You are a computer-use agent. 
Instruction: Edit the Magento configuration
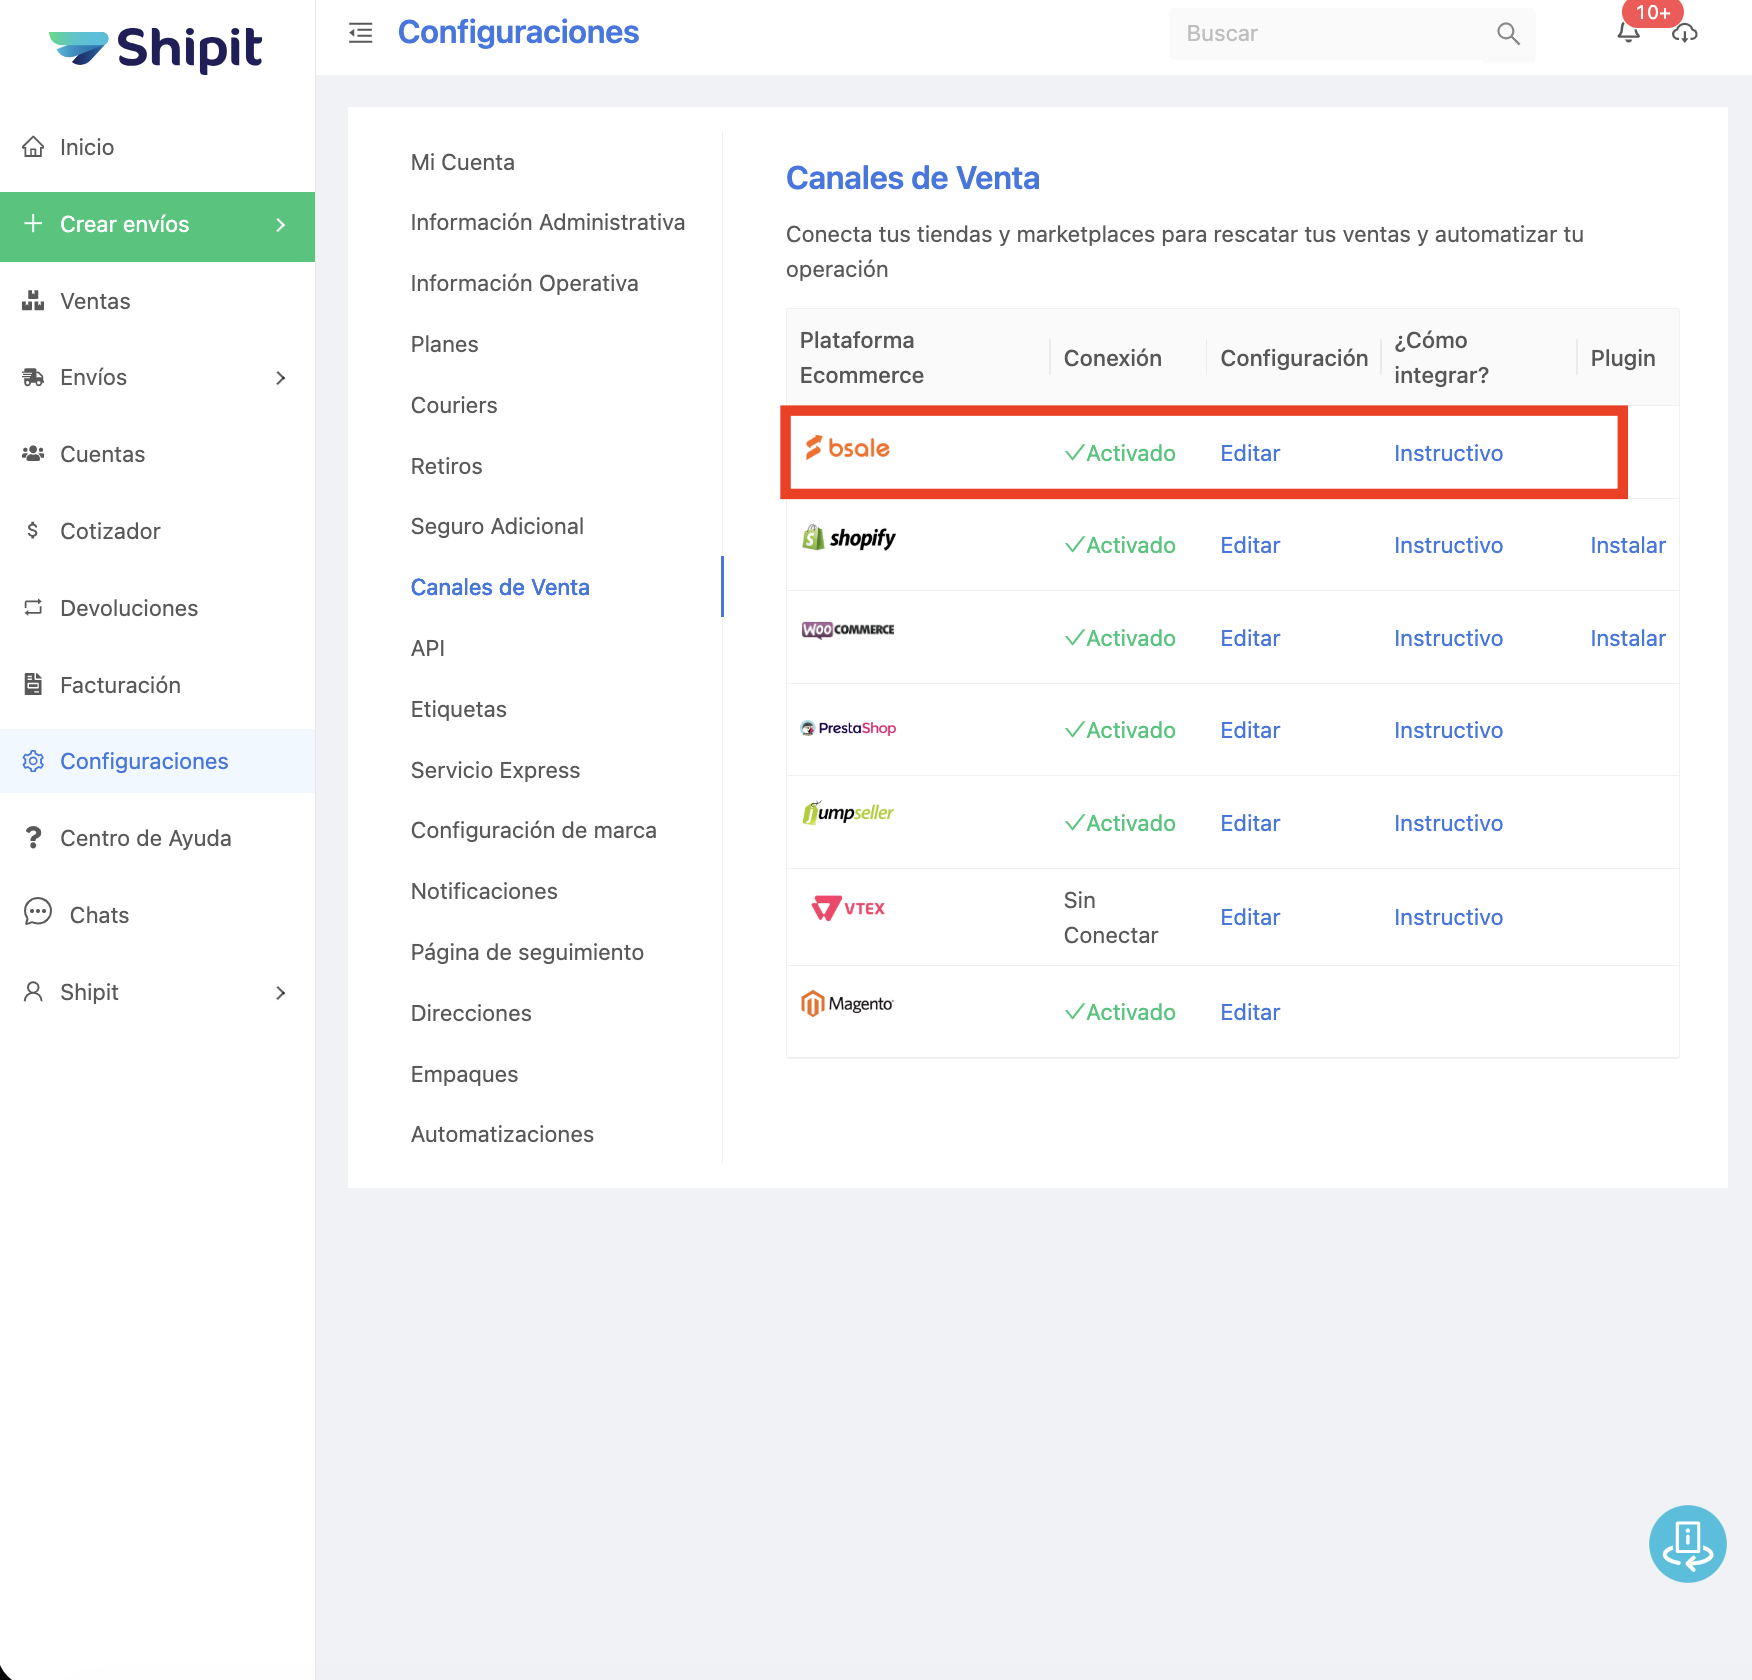(1250, 1012)
